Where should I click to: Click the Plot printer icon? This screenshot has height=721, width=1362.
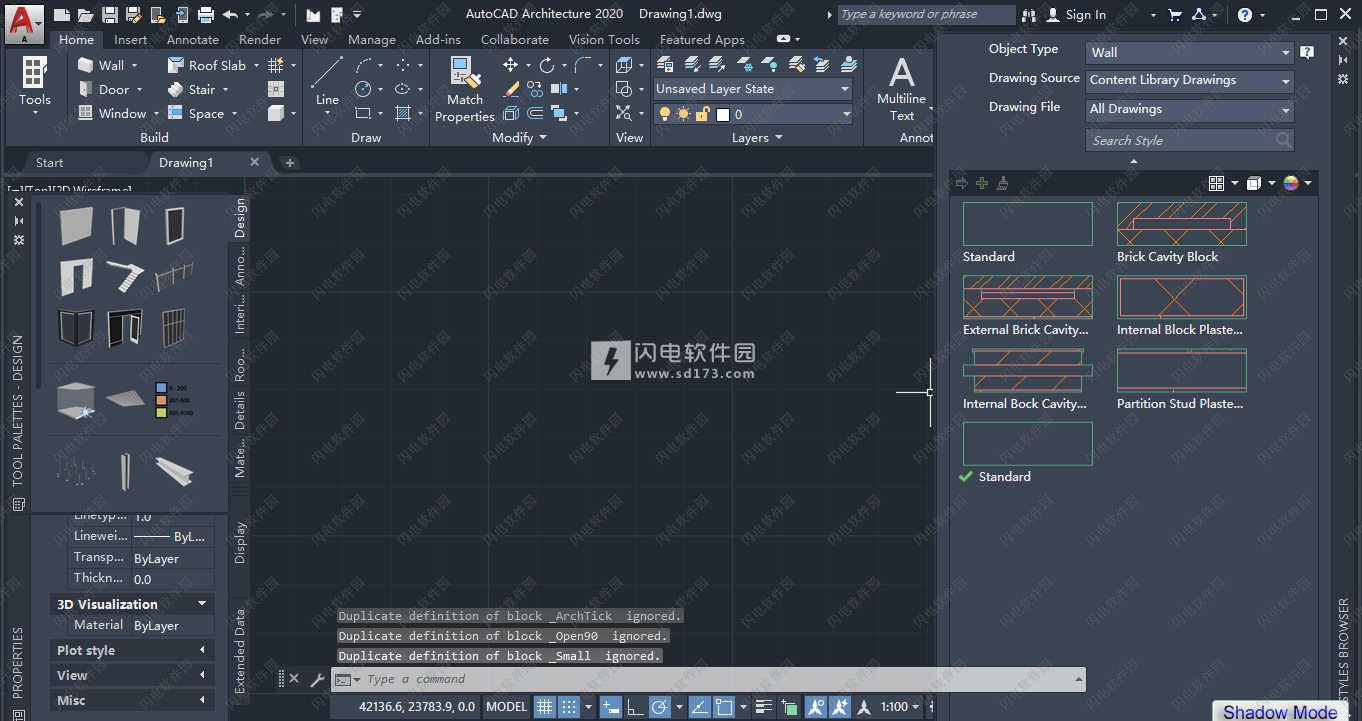(206, 15)
